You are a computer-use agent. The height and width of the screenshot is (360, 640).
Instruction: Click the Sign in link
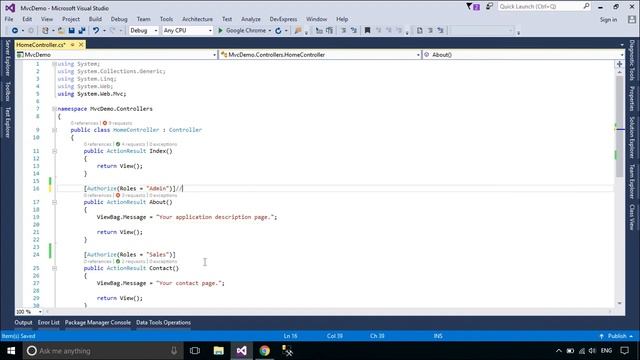pyautogui.click(x=608, y=20)
